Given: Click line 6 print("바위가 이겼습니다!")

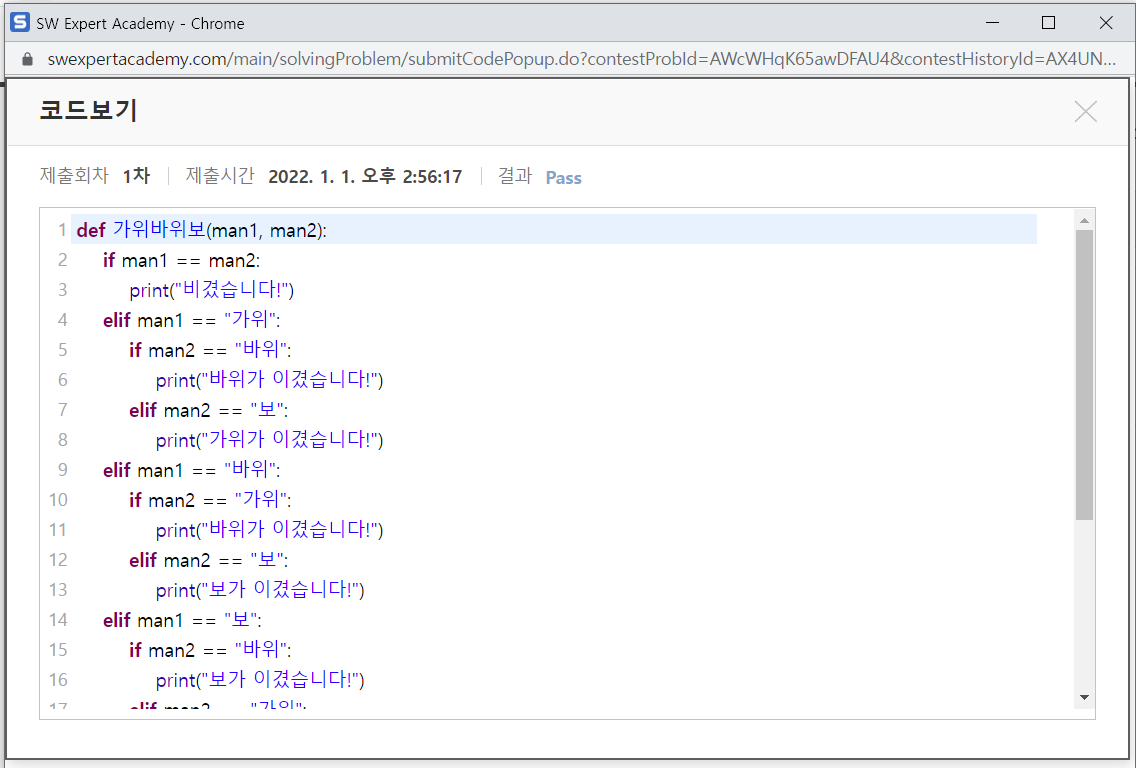Looking at the screenshot, I should [x=269, y=380].
